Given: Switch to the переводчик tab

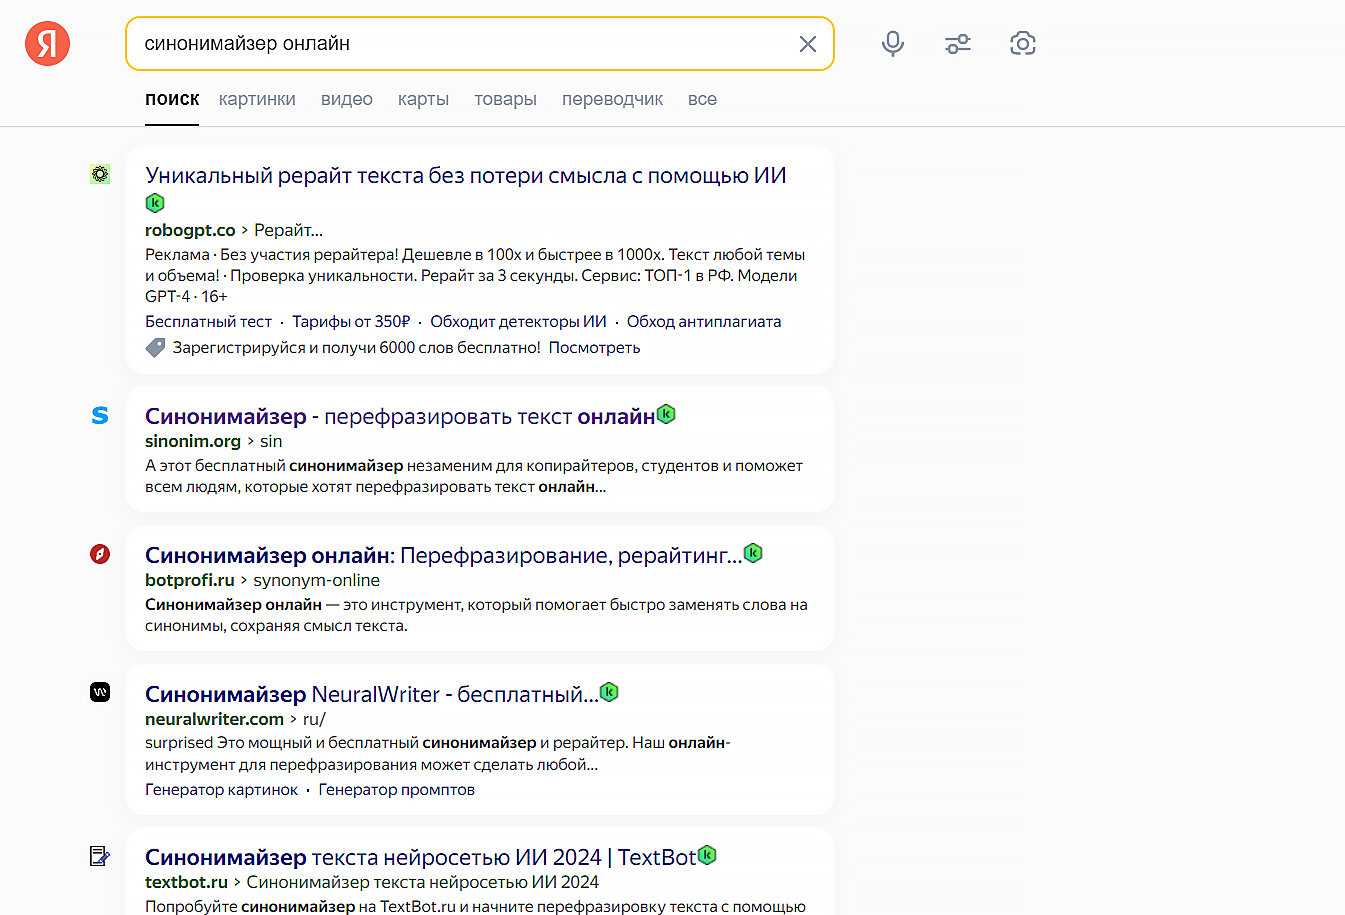Looking at the screenshot, I should click(612, 99).
